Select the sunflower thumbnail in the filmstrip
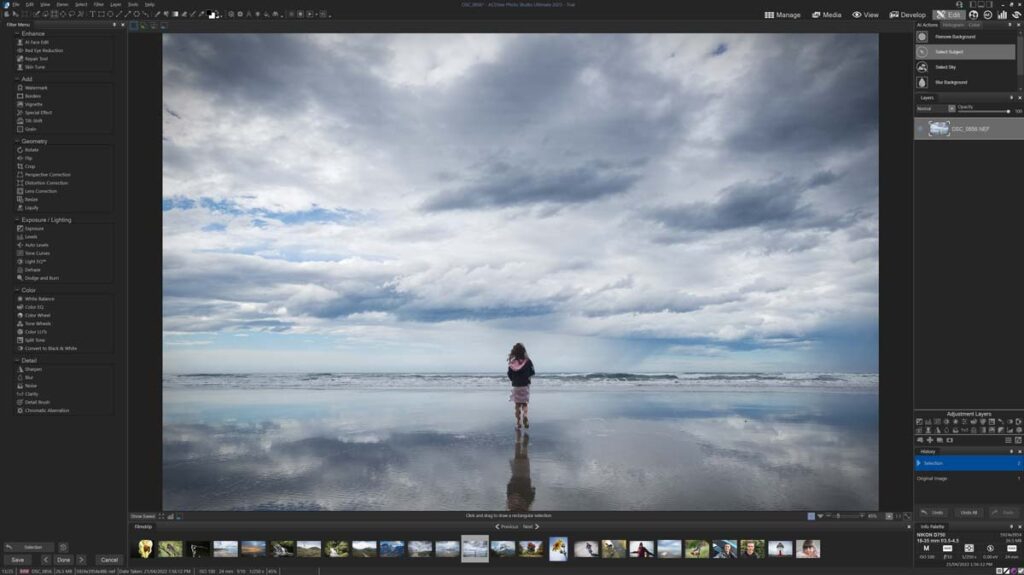The image size is (1024, 575). tap(558, 549)
